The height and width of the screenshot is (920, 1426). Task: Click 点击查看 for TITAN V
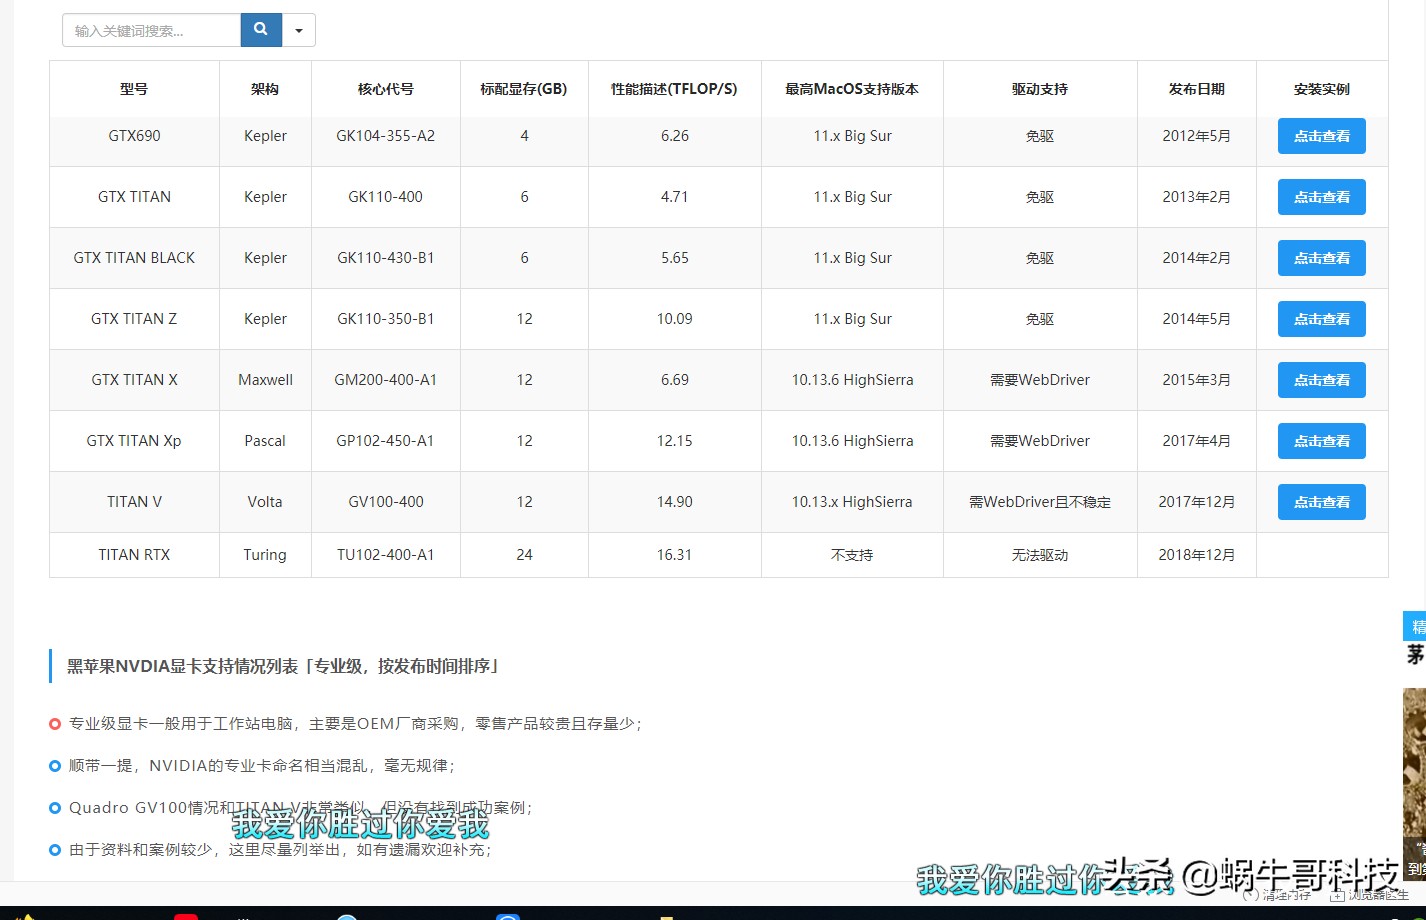pyautogui.click(x=1321, y=501)
